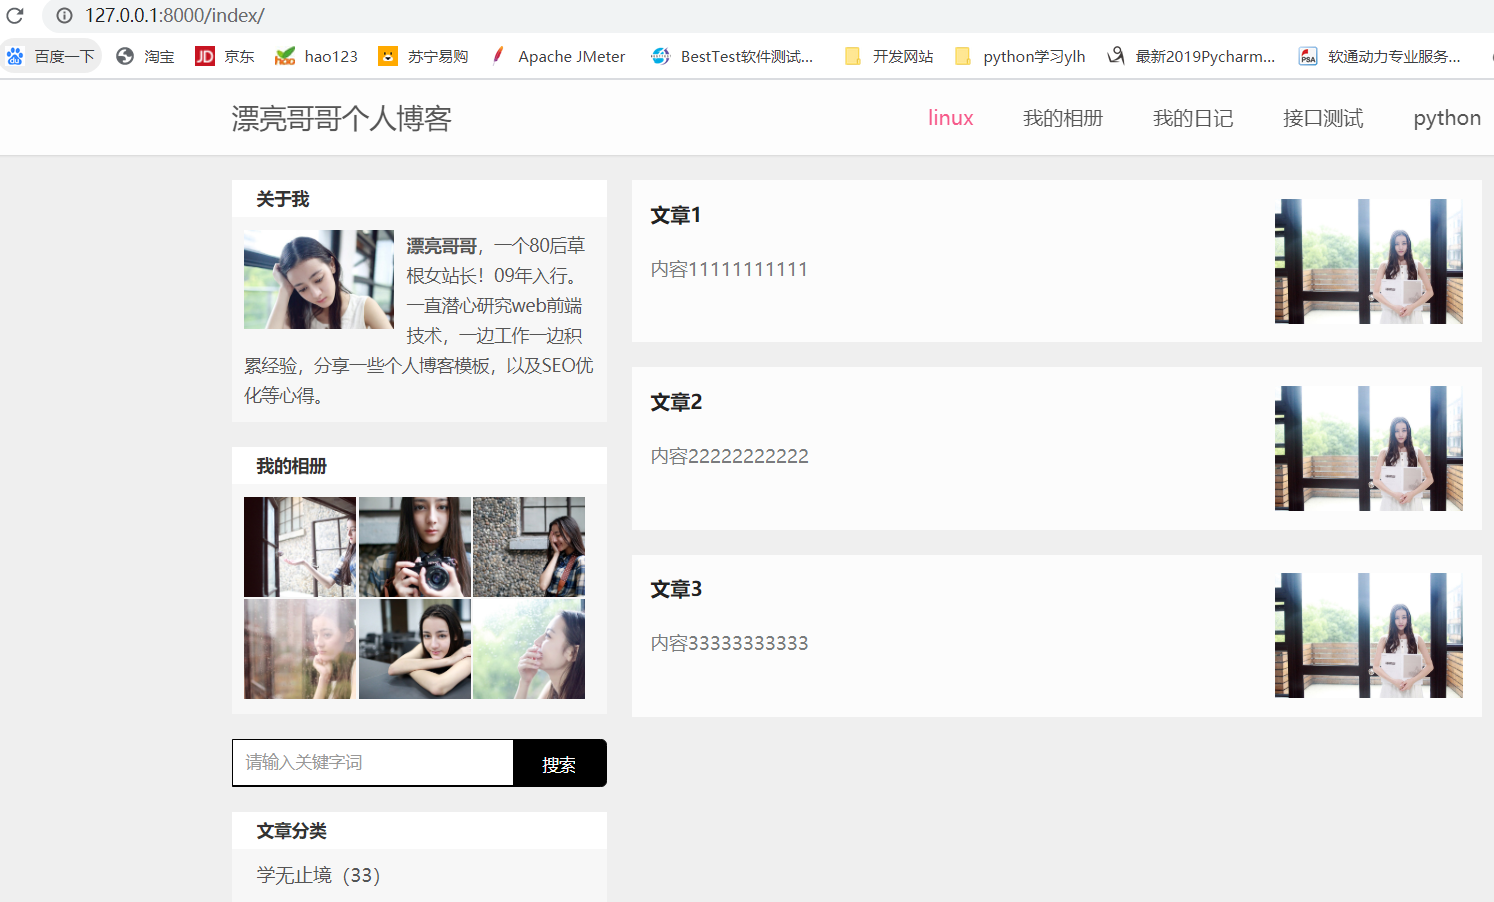
Task: Open the 百度一下 bookmark
Action: [x=50, y=56]
